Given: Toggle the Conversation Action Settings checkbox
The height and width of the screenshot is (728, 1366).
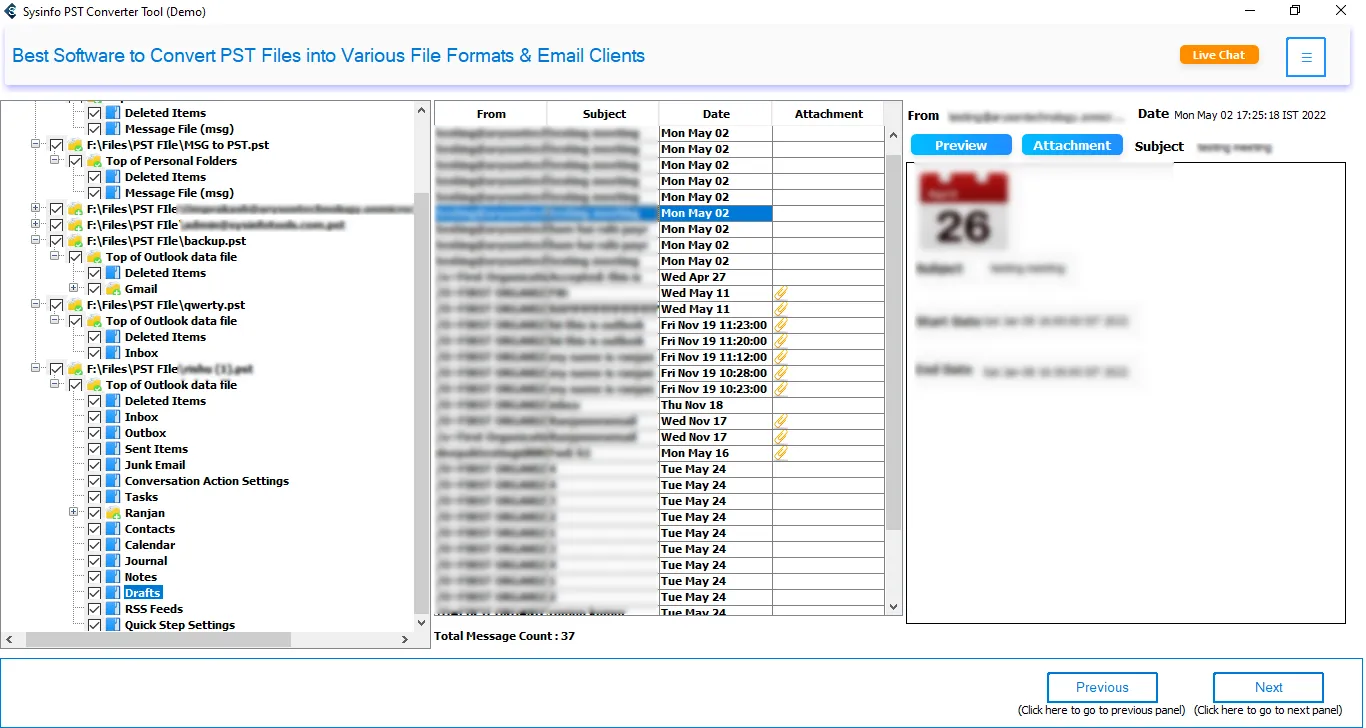Looking at the screenshot, I should tap(94, 481).
